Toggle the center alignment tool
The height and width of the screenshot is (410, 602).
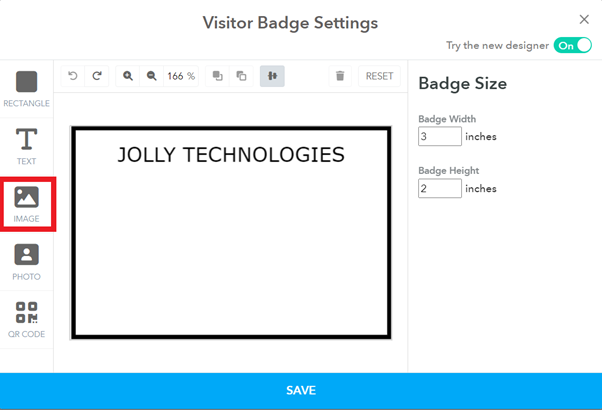[272, 76]
